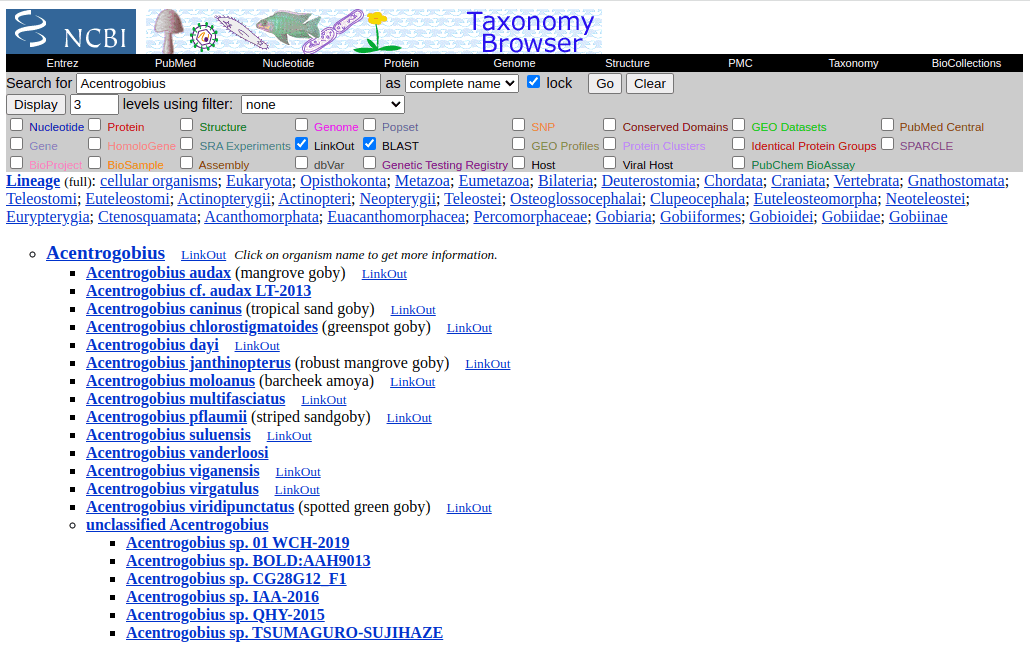This screenshot has height=658, width=1030.
Task: Enable the SRA Experiments checkbox
Action: pos(187,144)
